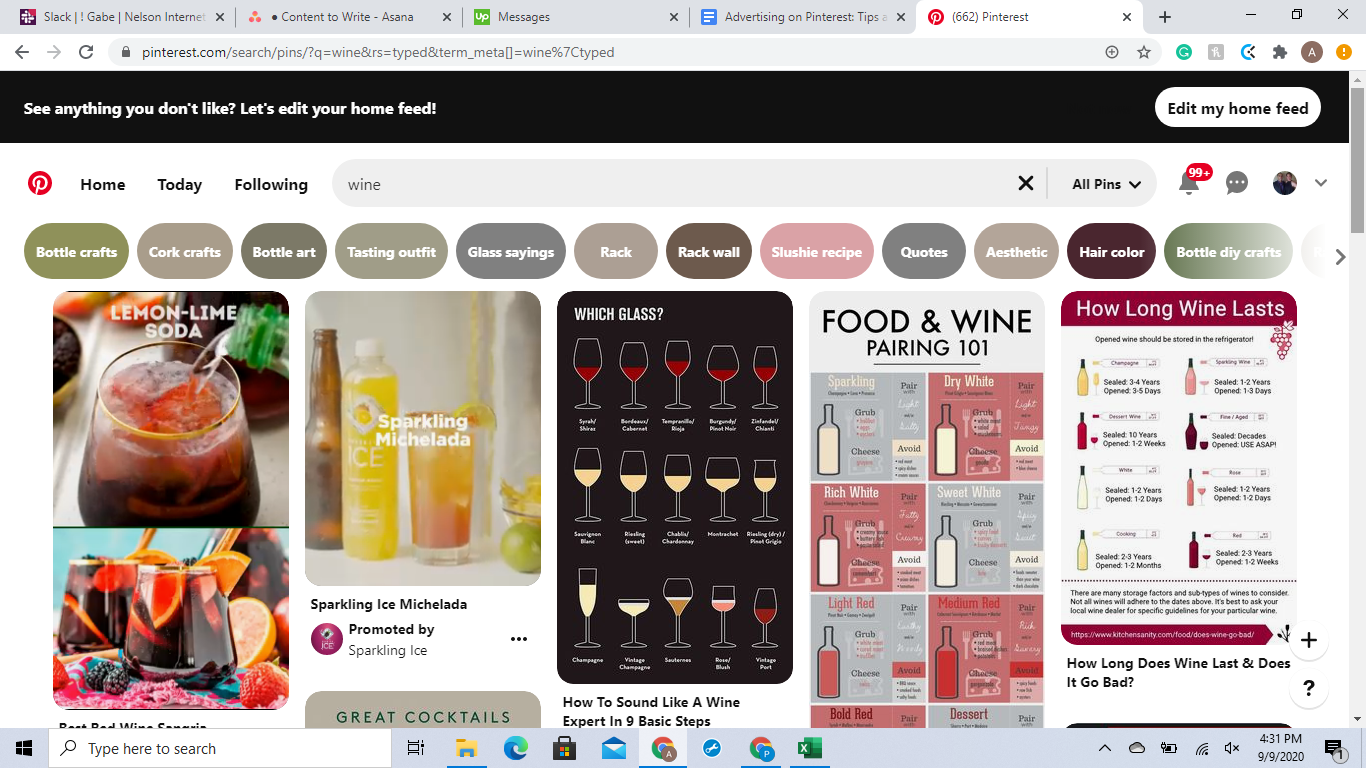Pick the Rack suggestion chip
1366x768 pixels.
click(x=616, y=251)
